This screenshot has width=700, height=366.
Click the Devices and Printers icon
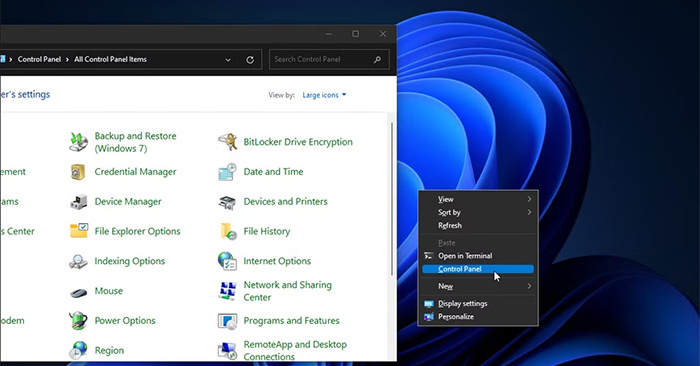tap(227, 202)
